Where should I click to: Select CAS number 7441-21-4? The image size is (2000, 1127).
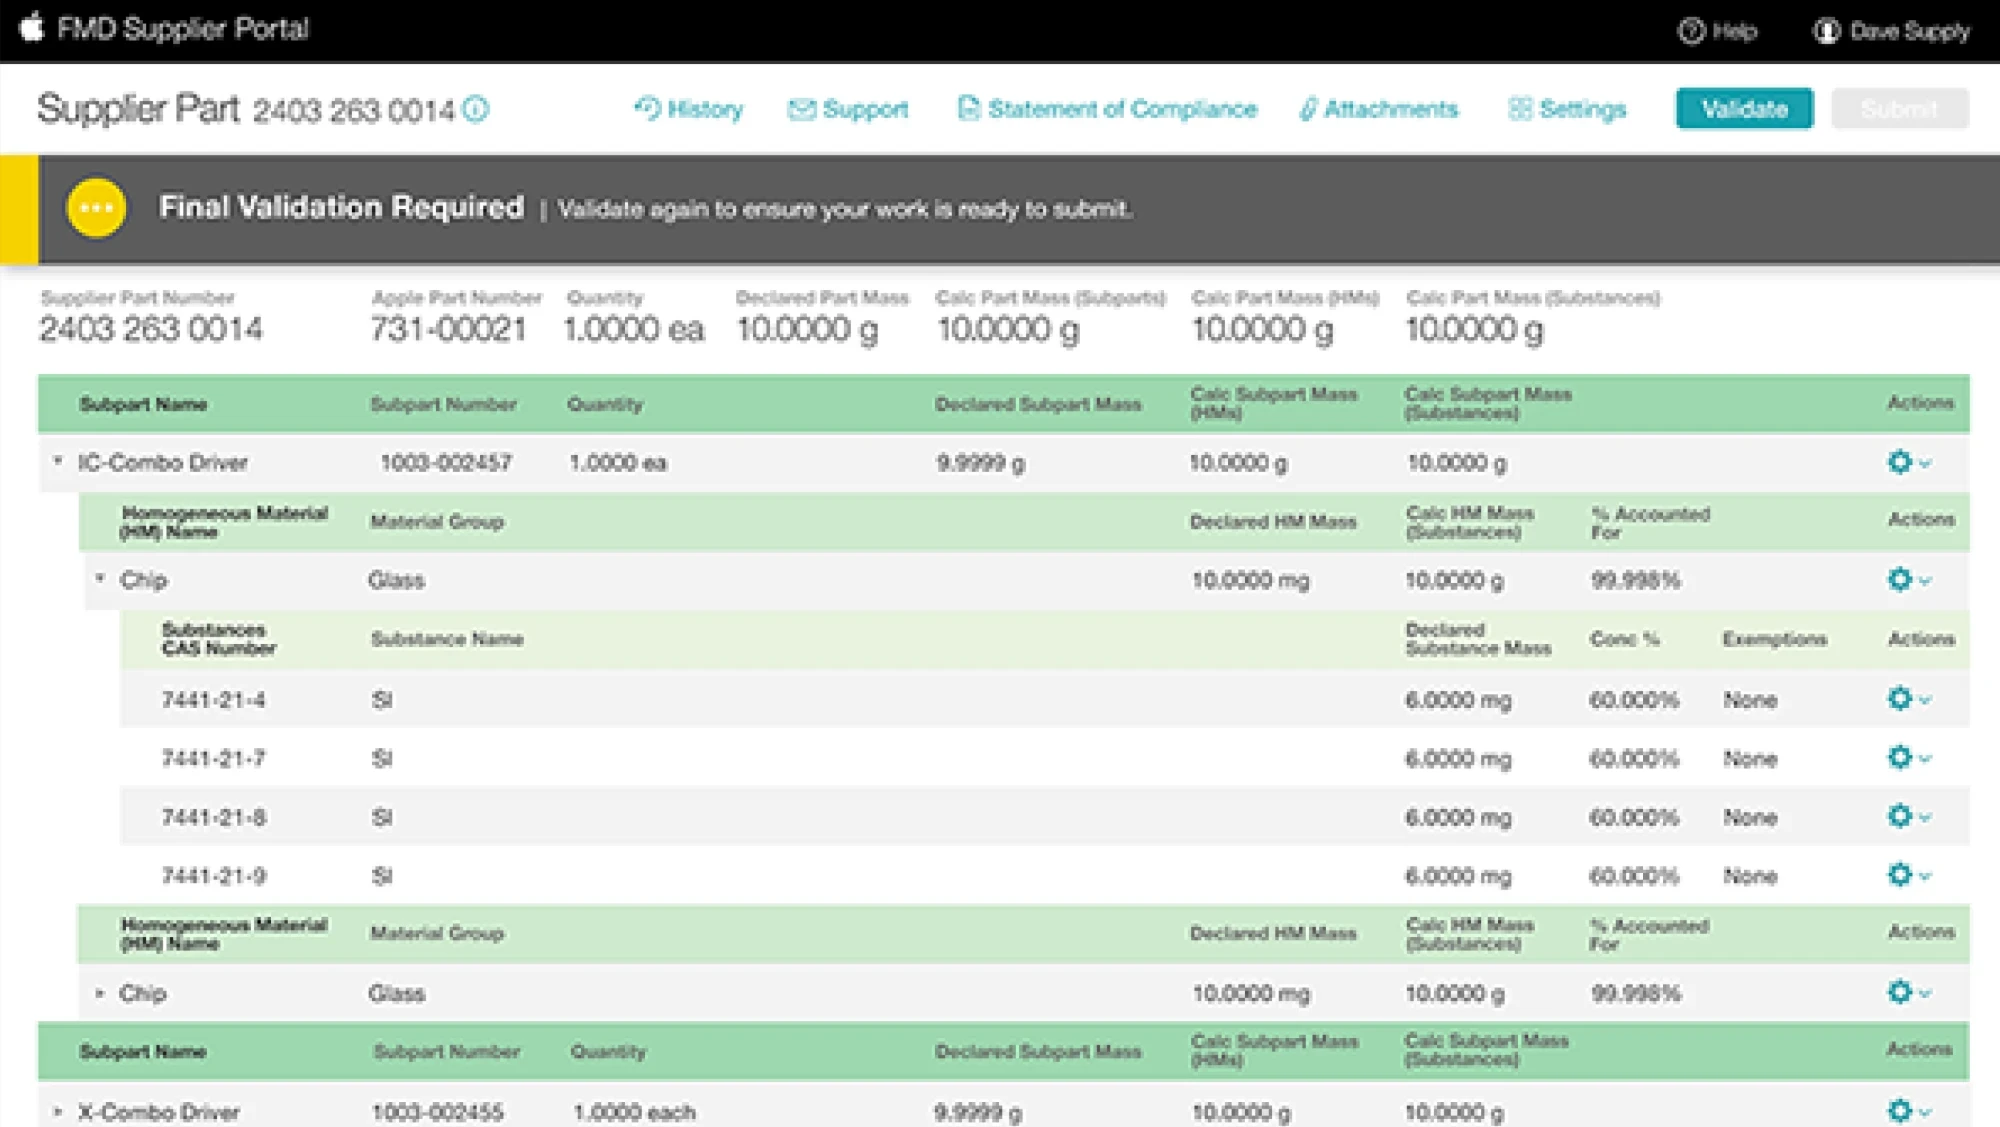(213, 700)
